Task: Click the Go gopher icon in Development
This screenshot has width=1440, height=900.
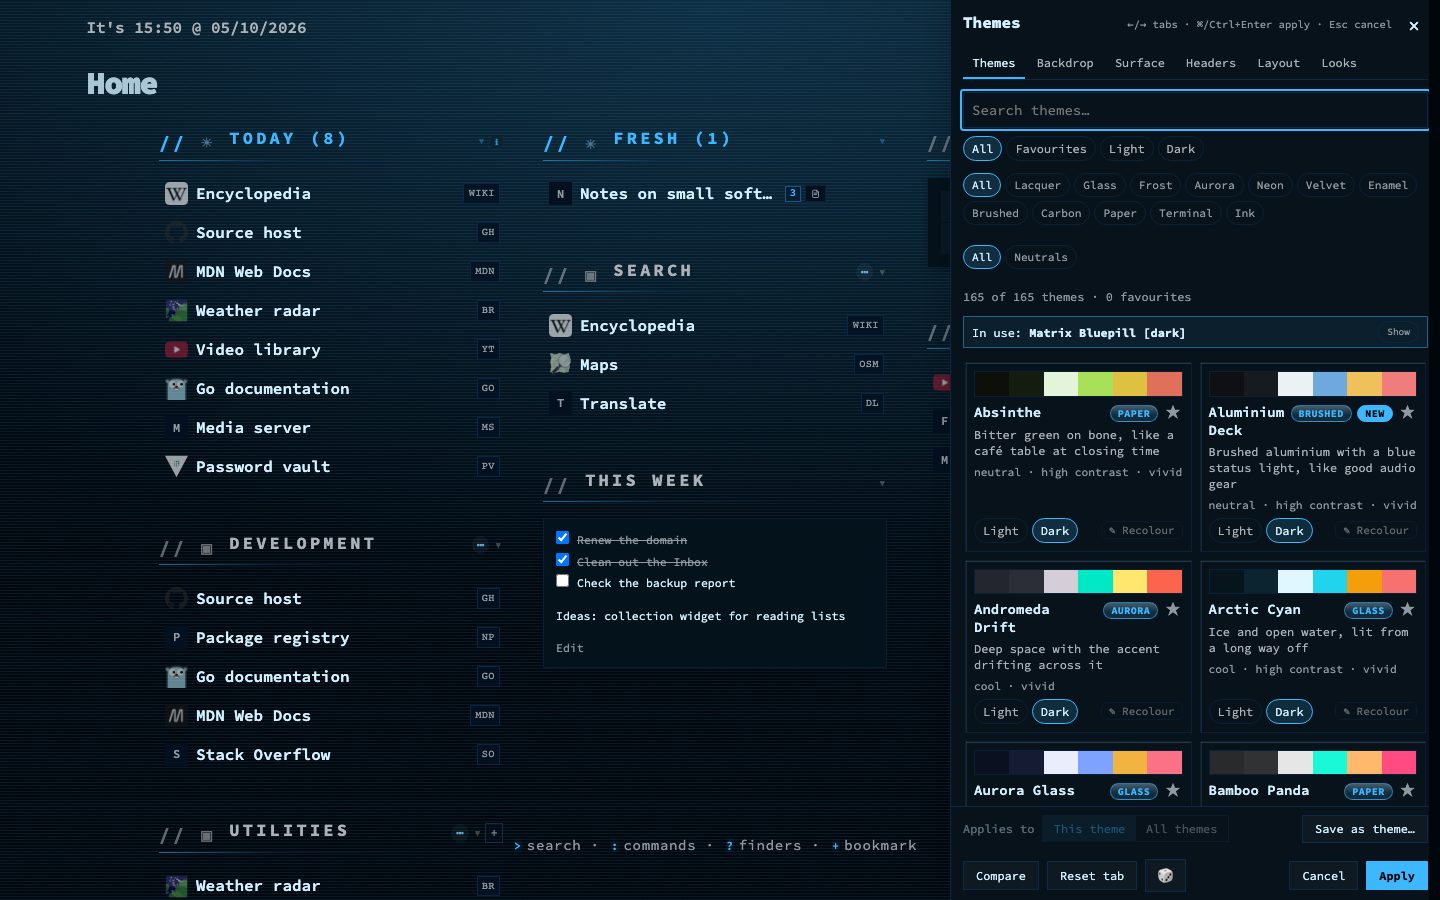Action: 176,676
